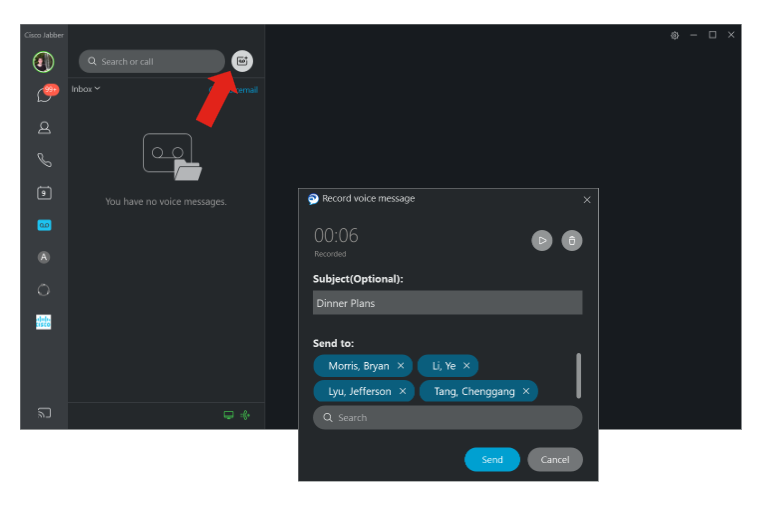Maximize the Cisco Jabber window
This screenshot has width=770, height=511.
[x=712, y=35]
